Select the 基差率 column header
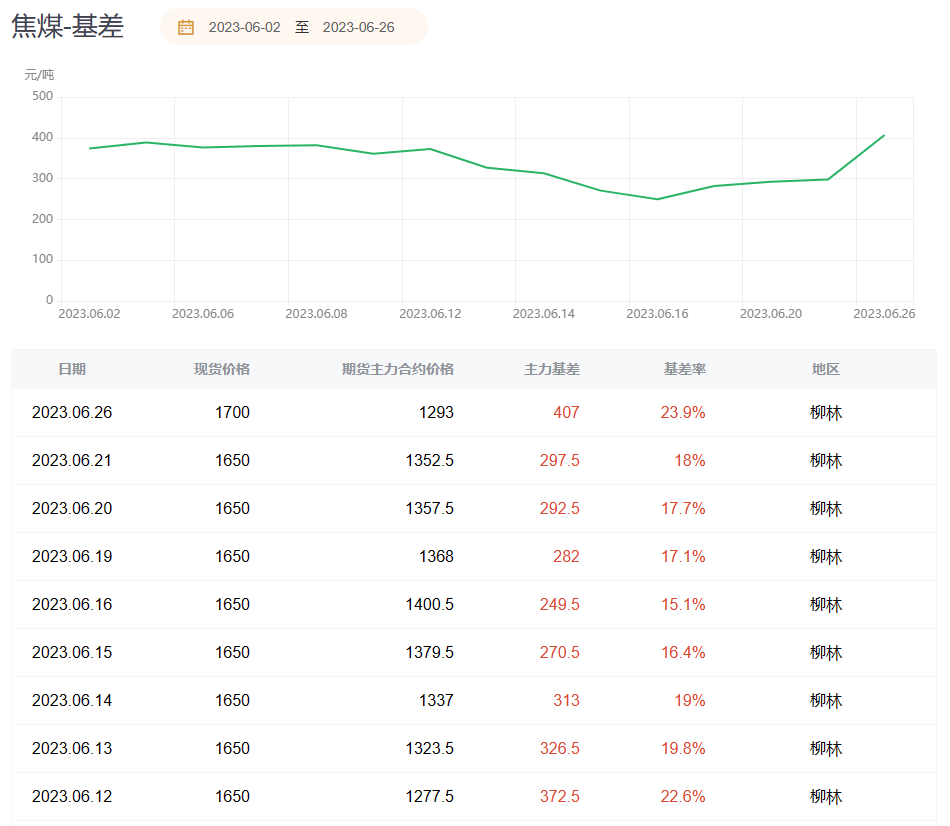This screenshot has height=826, width=950. click(685, 369)
